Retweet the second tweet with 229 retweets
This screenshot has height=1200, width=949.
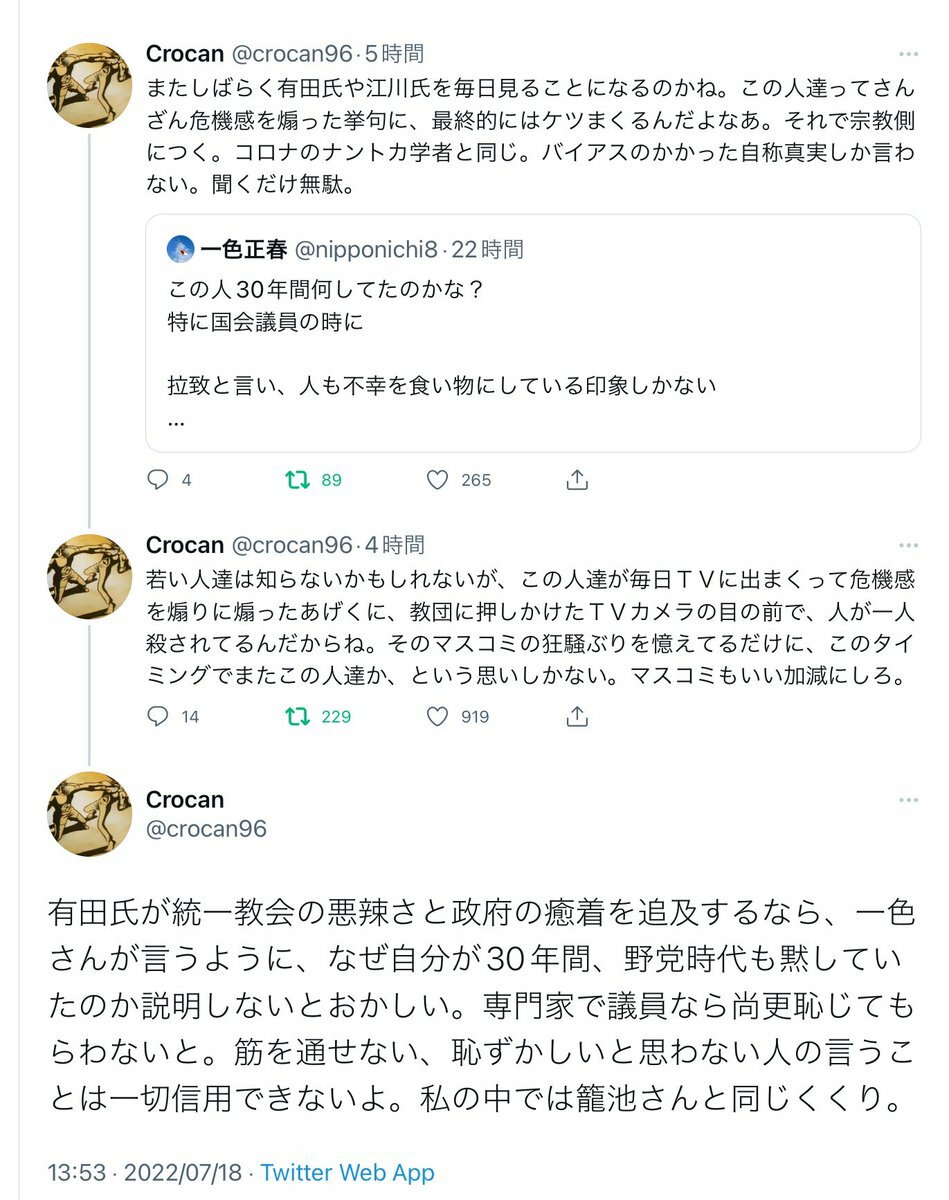point(297,716)
